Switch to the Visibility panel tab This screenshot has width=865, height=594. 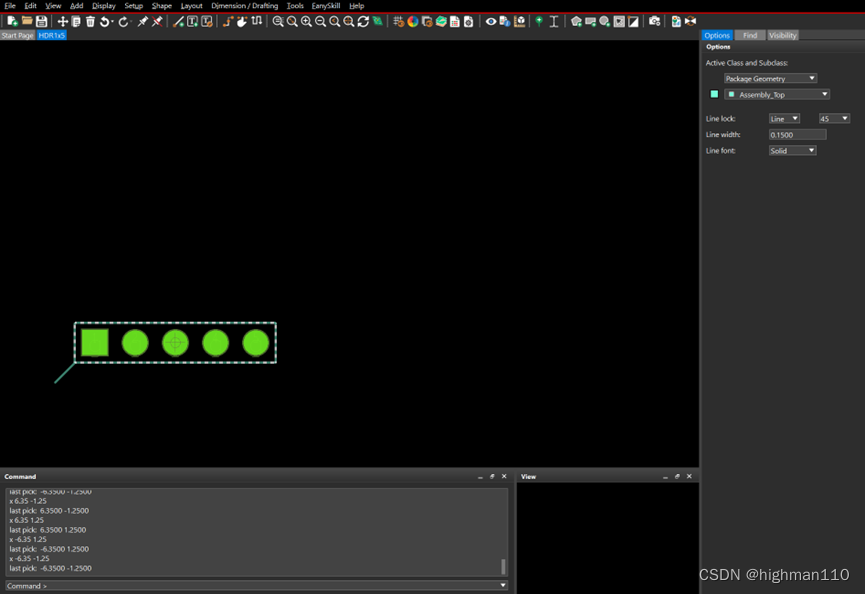[782, 35]
